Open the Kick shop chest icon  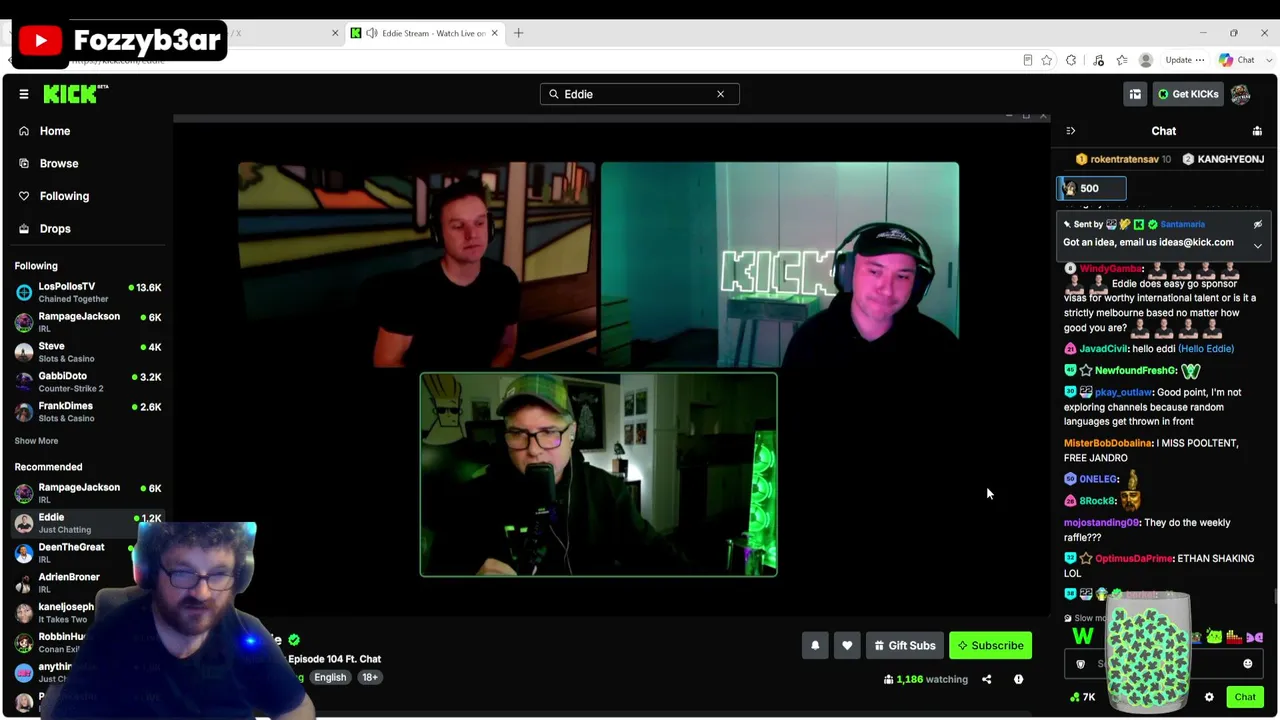coord(1135,94)
